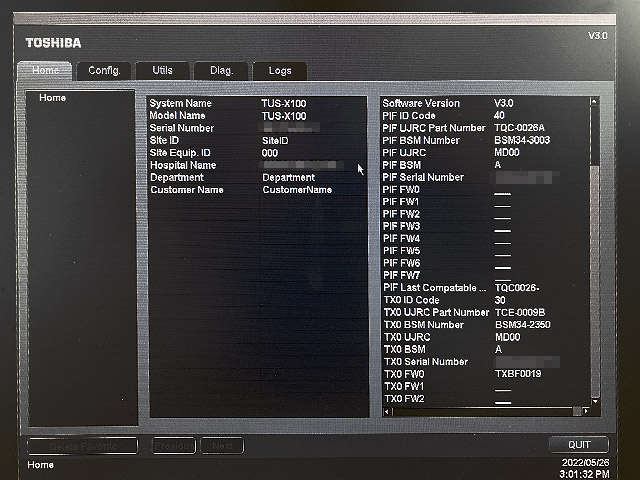The height and width of the screenshot is (480, 640).
Task: Click the date 2022/05/26 in status area
Action: pyautogui.click(x=585, y=462)
